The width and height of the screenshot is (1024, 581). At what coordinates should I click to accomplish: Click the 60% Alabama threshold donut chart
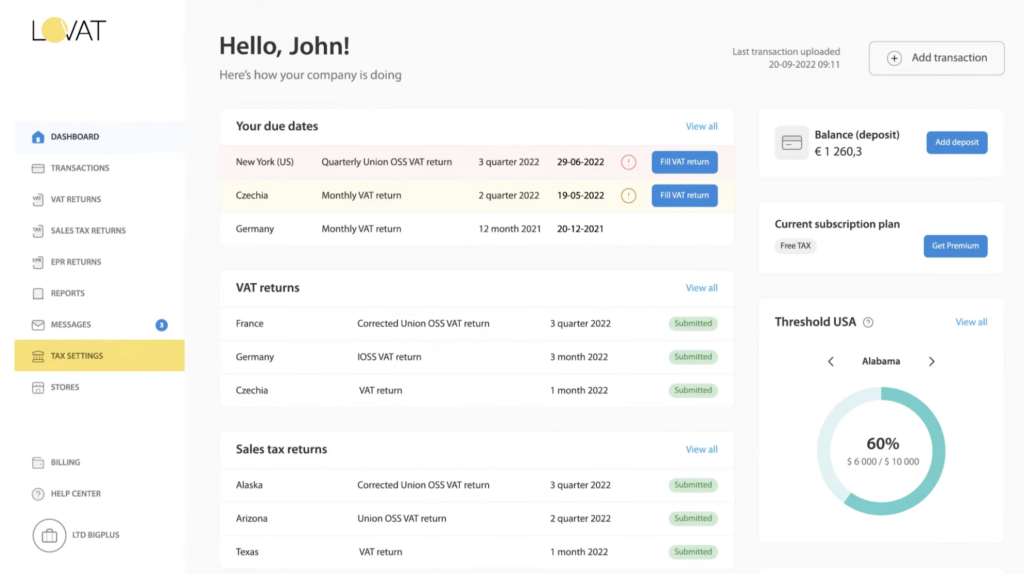tap(881, 451)
